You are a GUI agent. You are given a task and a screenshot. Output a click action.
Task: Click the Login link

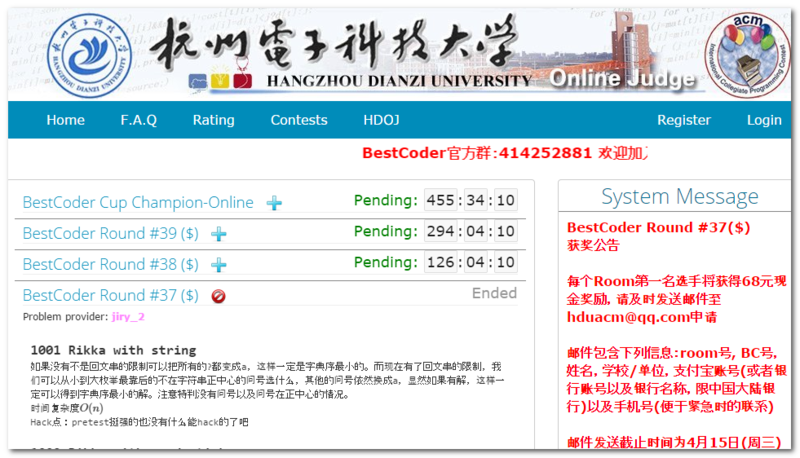[x=764, y=120]
